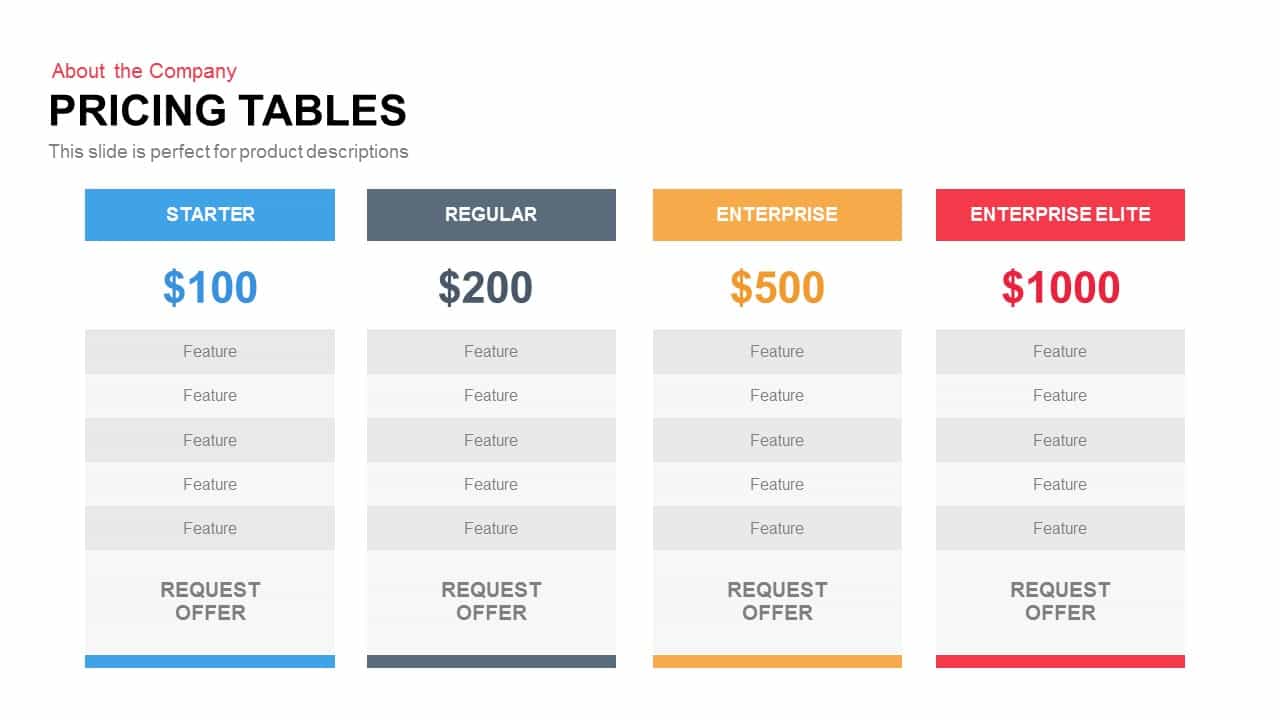The height and width of the screenshot is (720, 1280).
Task: Select the red $1000 price
Action: pyautogui.click(x=1060, y=288)
